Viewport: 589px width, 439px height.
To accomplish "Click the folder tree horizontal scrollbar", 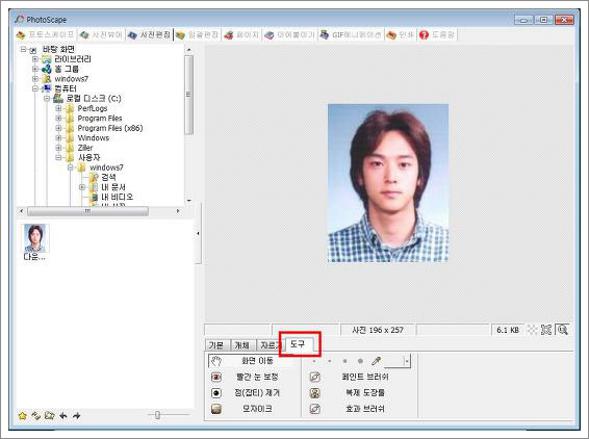I will (88, 211).
